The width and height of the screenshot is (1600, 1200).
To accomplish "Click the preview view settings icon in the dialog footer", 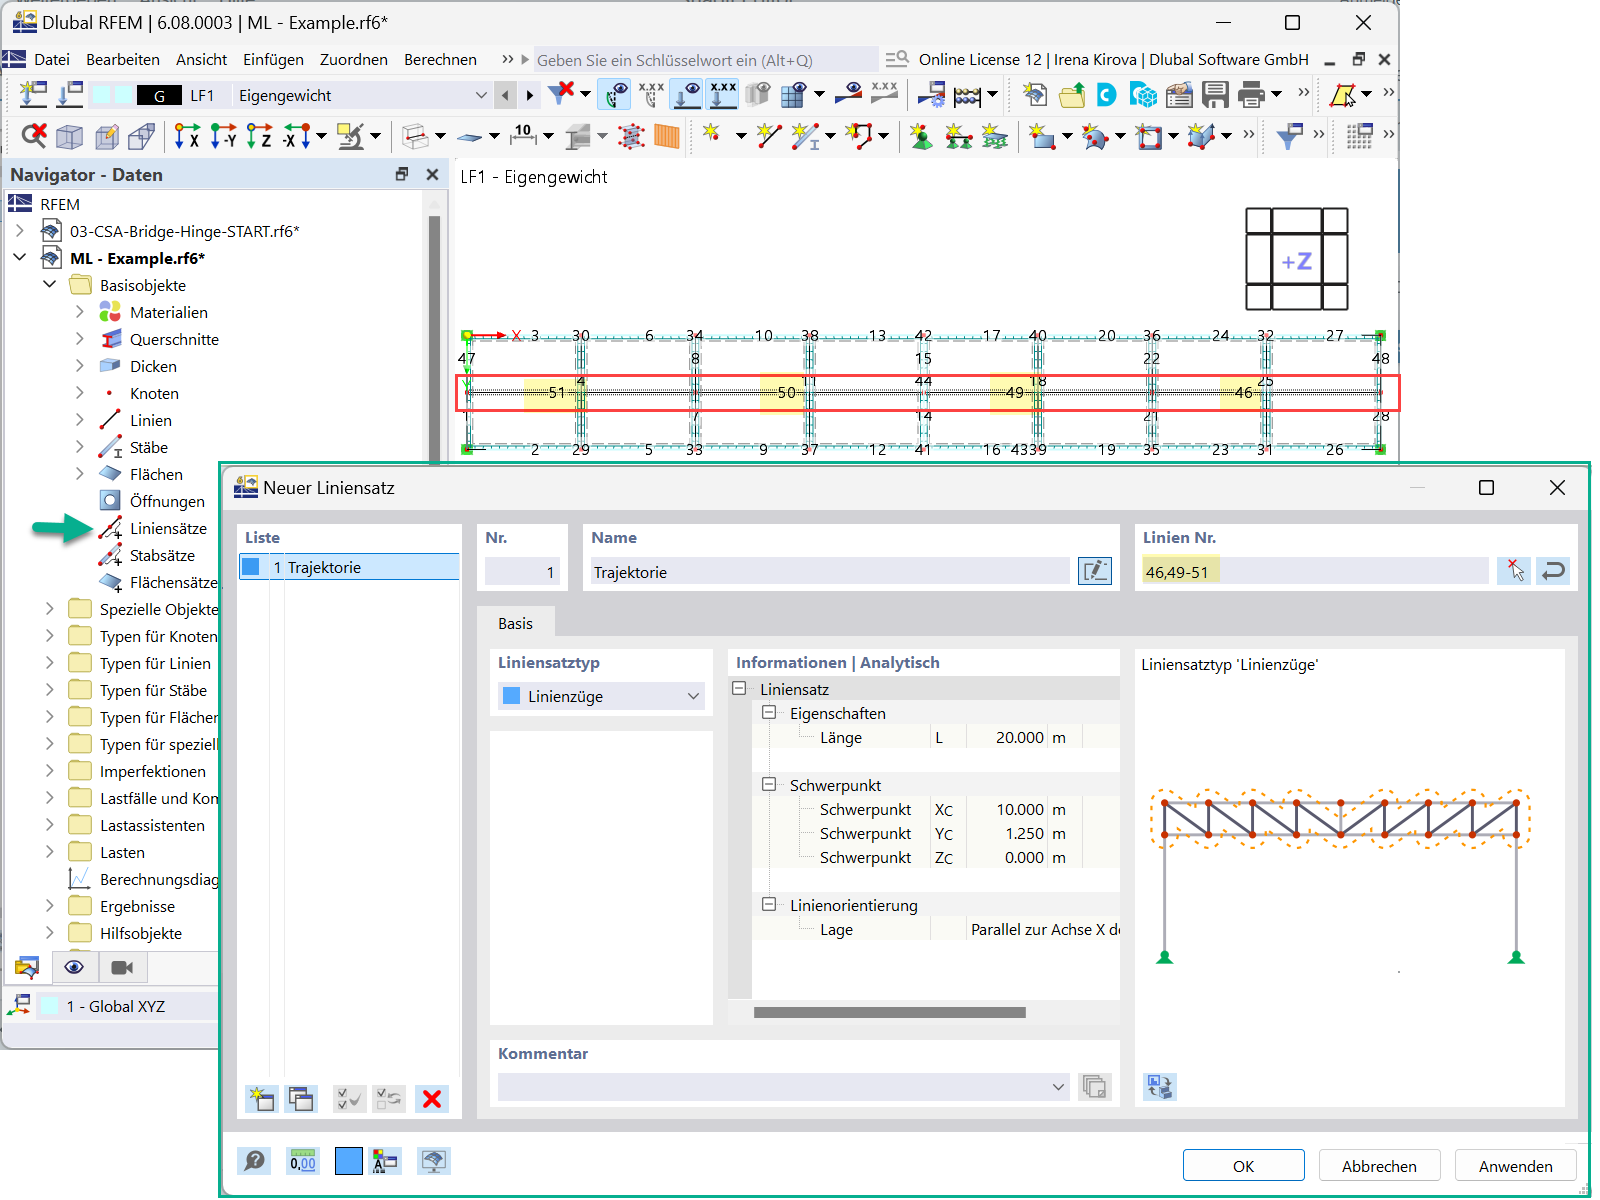I will (433, 1161).
